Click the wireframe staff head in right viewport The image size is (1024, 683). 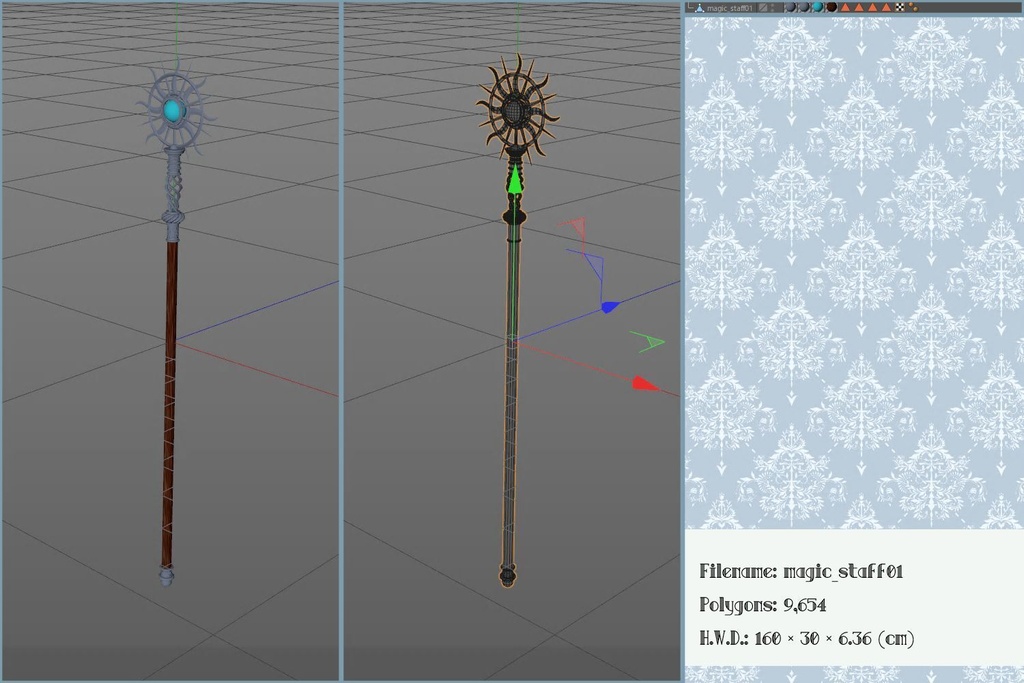pyautogui.click(x=517, y=108)
